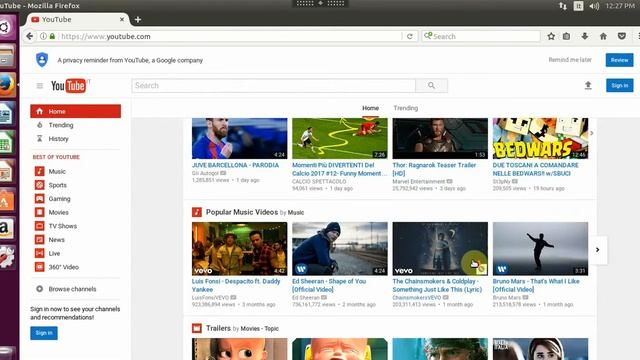
Task: Click the Firefox toolbar search box
Action: coord(481,36)
